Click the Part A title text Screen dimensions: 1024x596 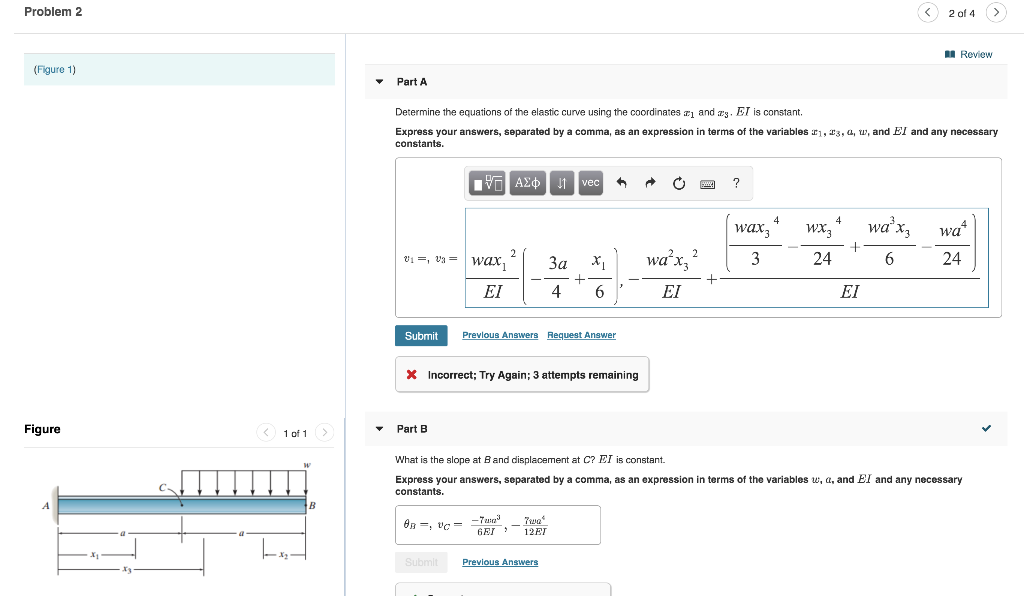coord(412,82)
